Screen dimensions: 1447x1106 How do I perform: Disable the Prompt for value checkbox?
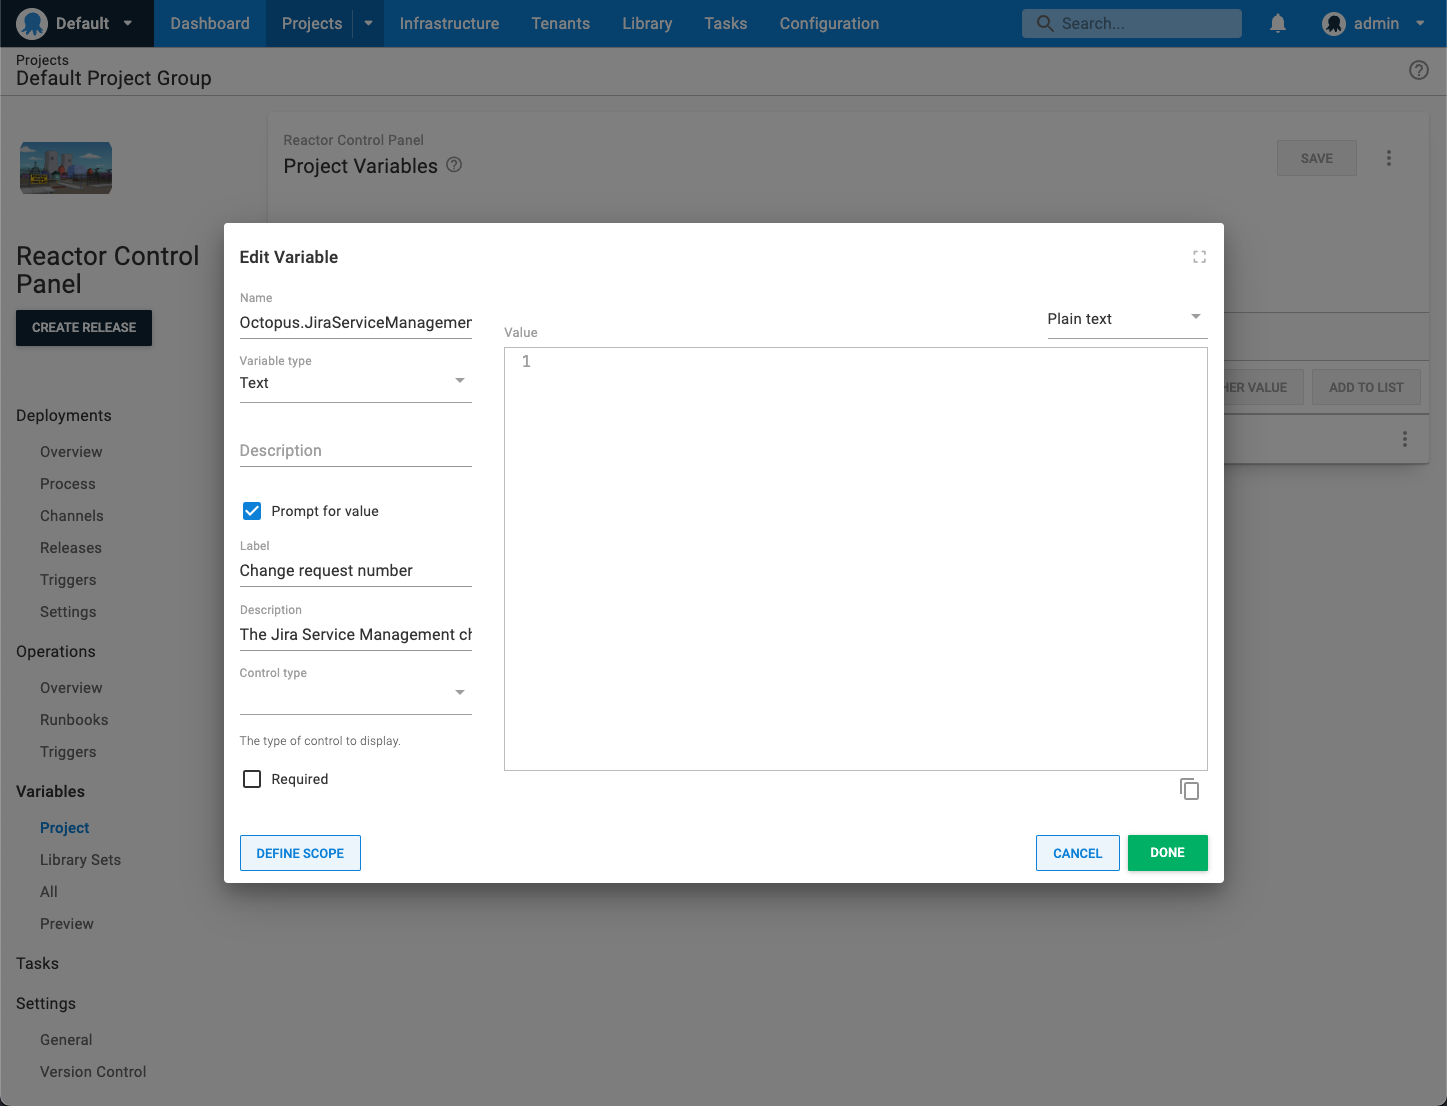click(x=251, y=510)
